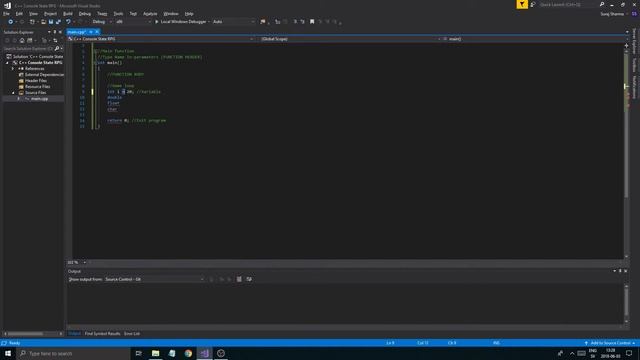This screenshot has height=360, width=640.
Task: Open Chrome from the taskbar
Action: pos(188,353)
